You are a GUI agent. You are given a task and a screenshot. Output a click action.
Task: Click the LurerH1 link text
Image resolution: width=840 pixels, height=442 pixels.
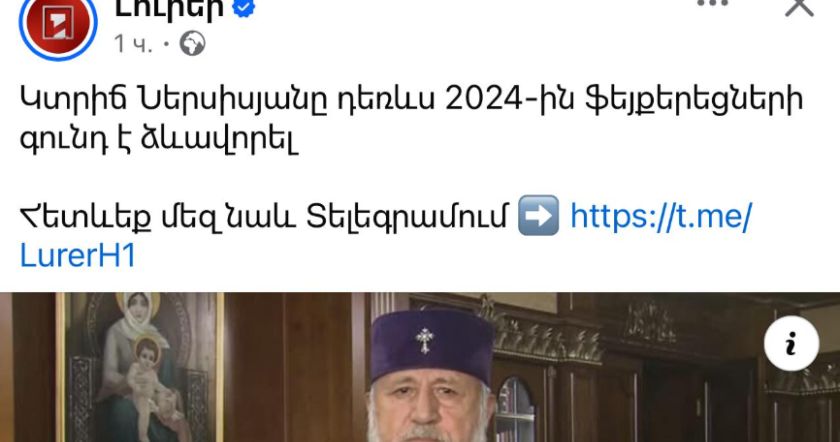[78, 255]
